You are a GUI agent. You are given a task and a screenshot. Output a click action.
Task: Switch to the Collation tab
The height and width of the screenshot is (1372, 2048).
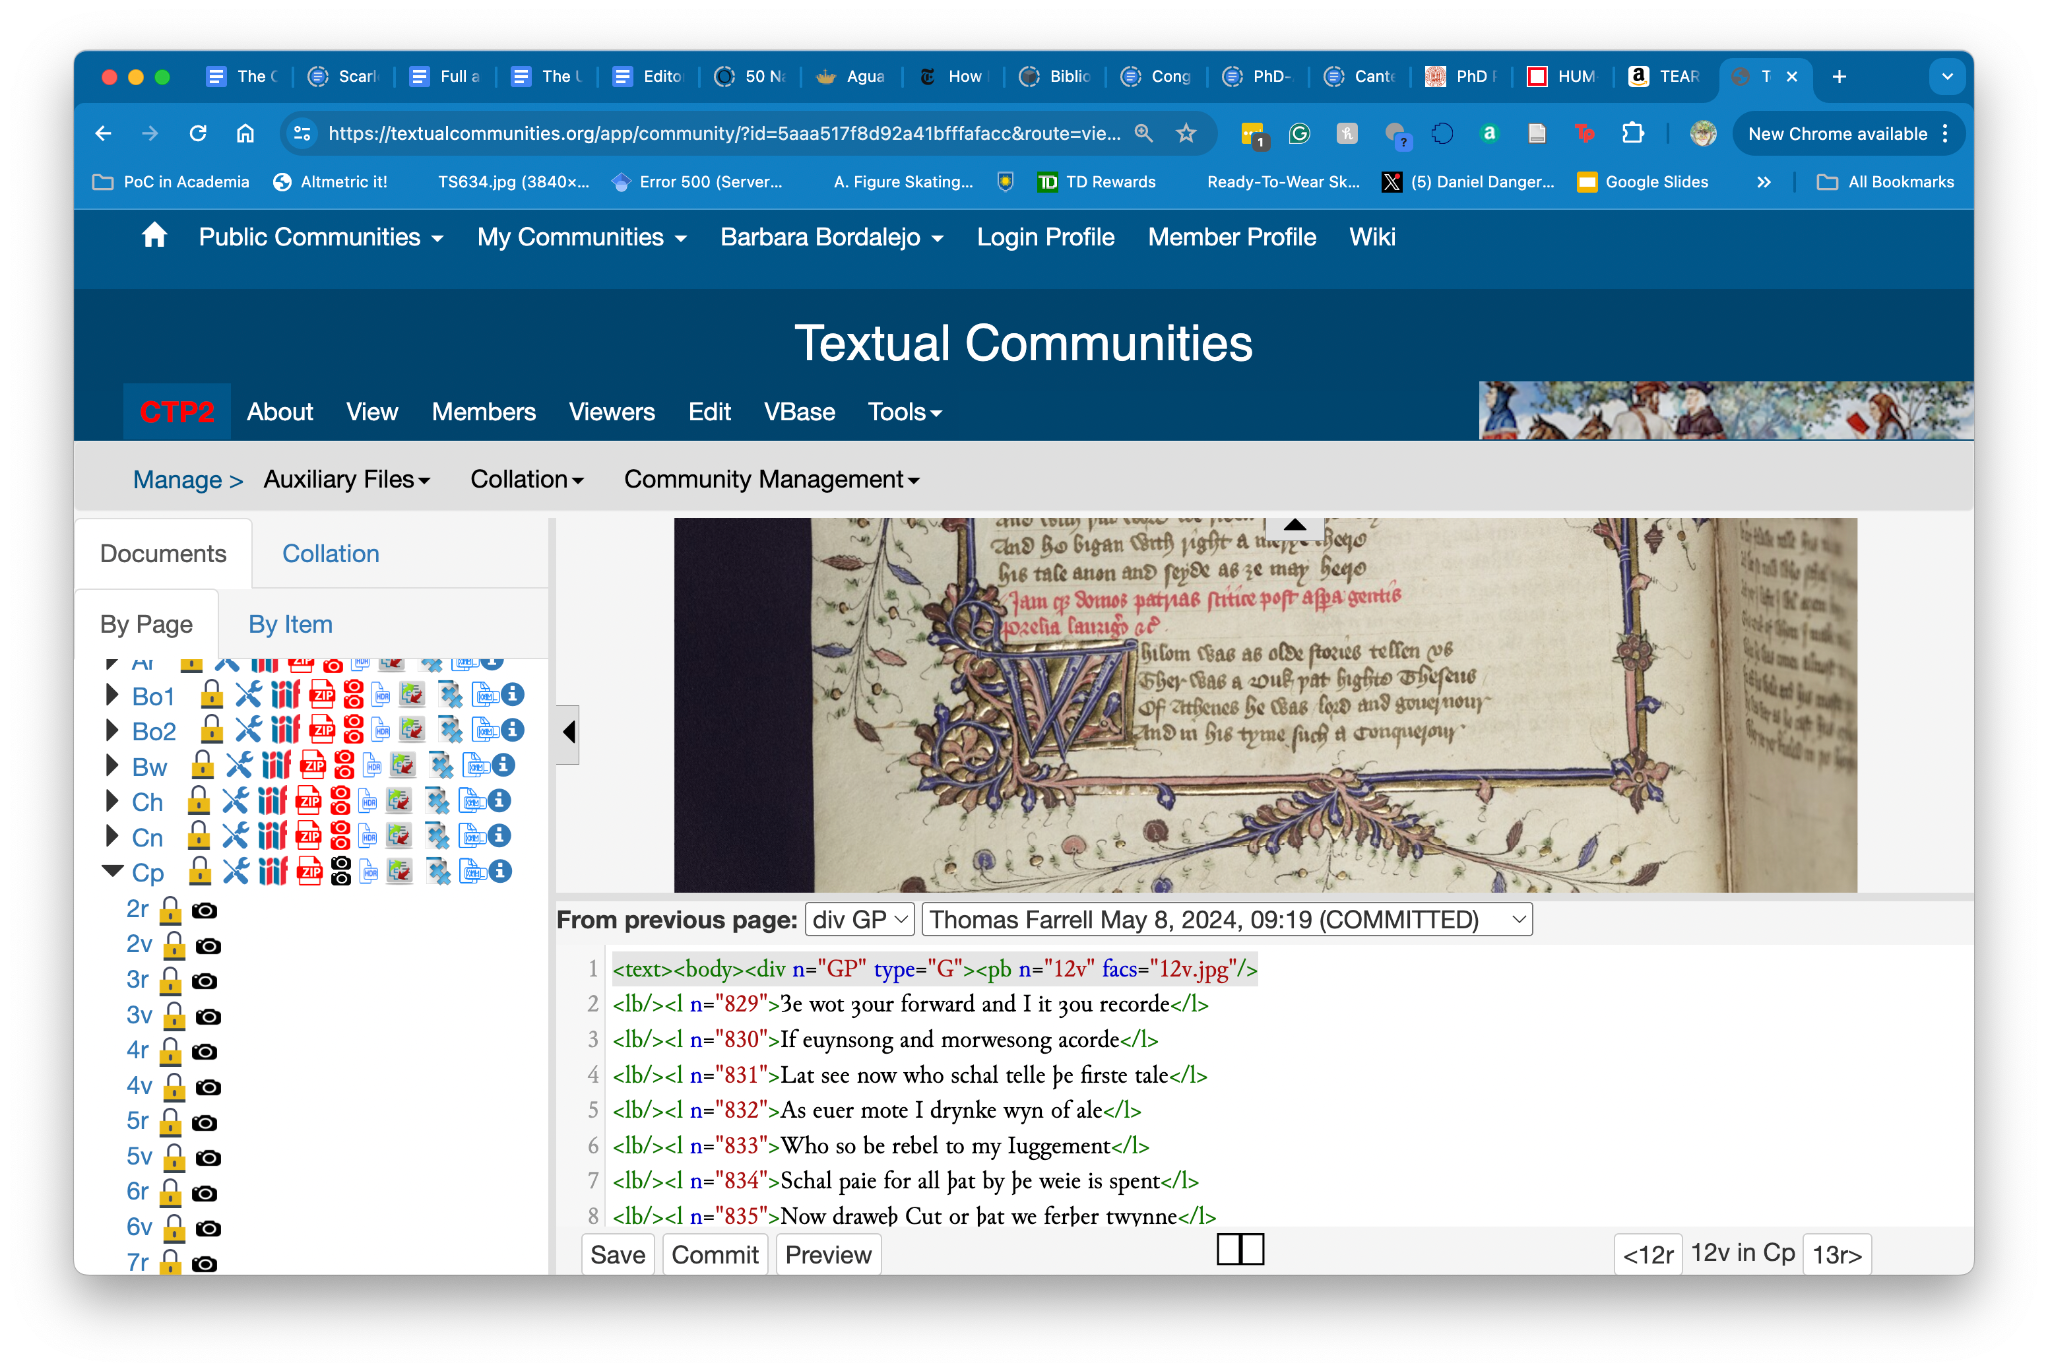pos(331,553)
